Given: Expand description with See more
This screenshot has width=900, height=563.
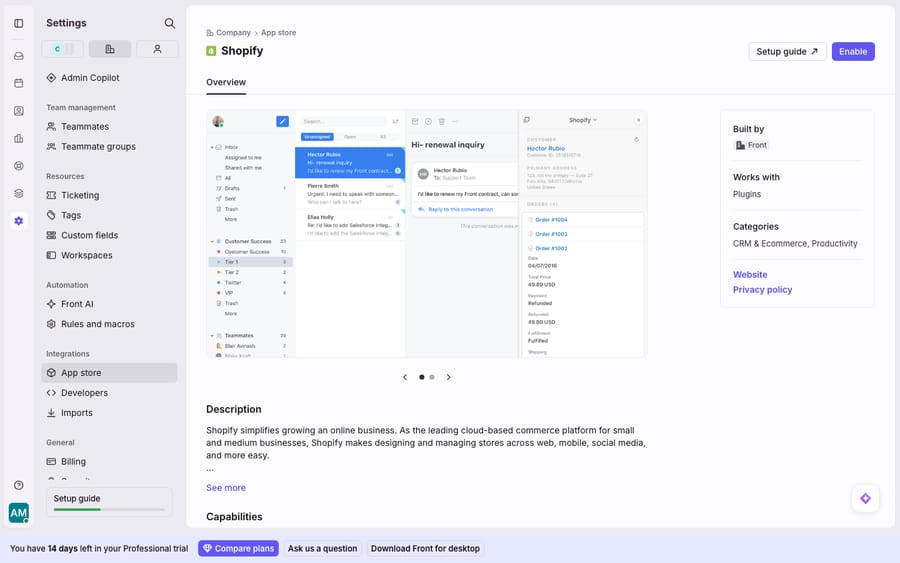Looking at the screenshot, I should pos(226,488).
